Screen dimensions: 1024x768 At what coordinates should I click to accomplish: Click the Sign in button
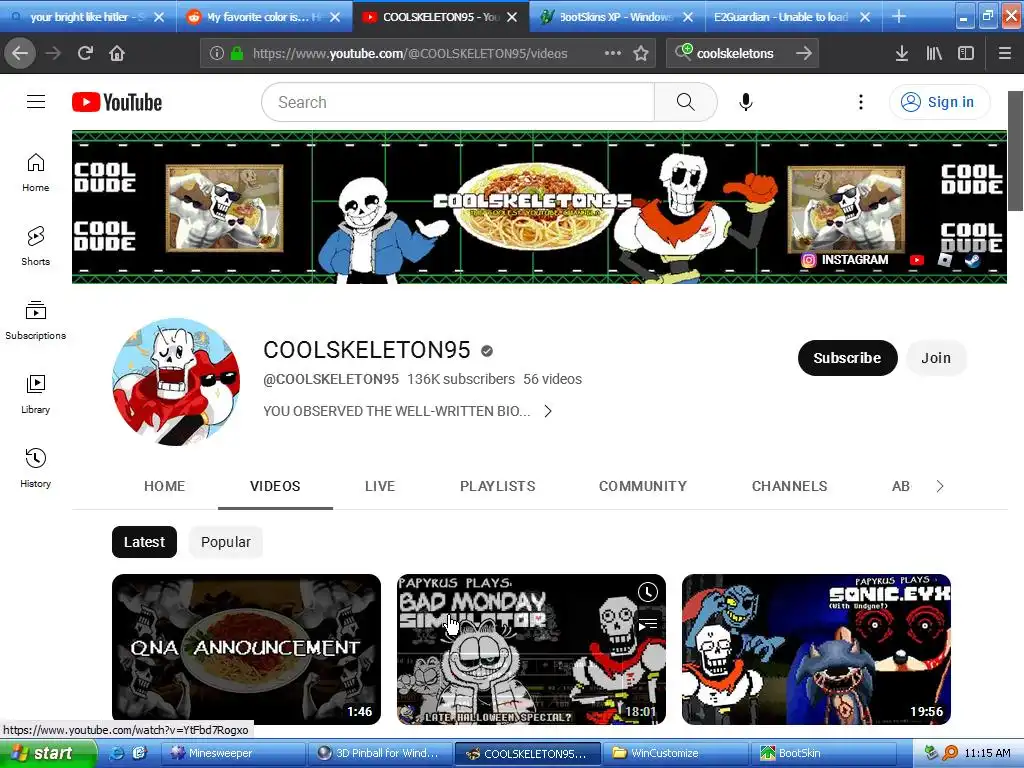(939, 102)
